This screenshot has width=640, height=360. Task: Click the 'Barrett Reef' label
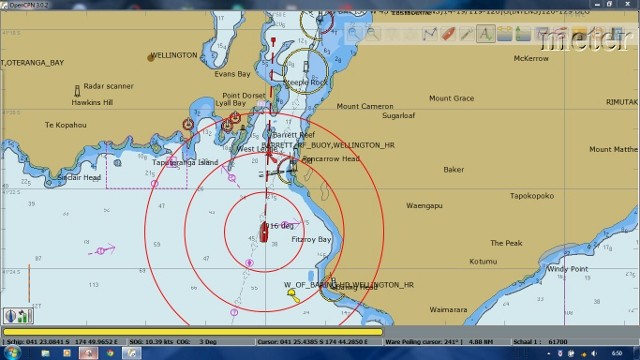(293, 135)
